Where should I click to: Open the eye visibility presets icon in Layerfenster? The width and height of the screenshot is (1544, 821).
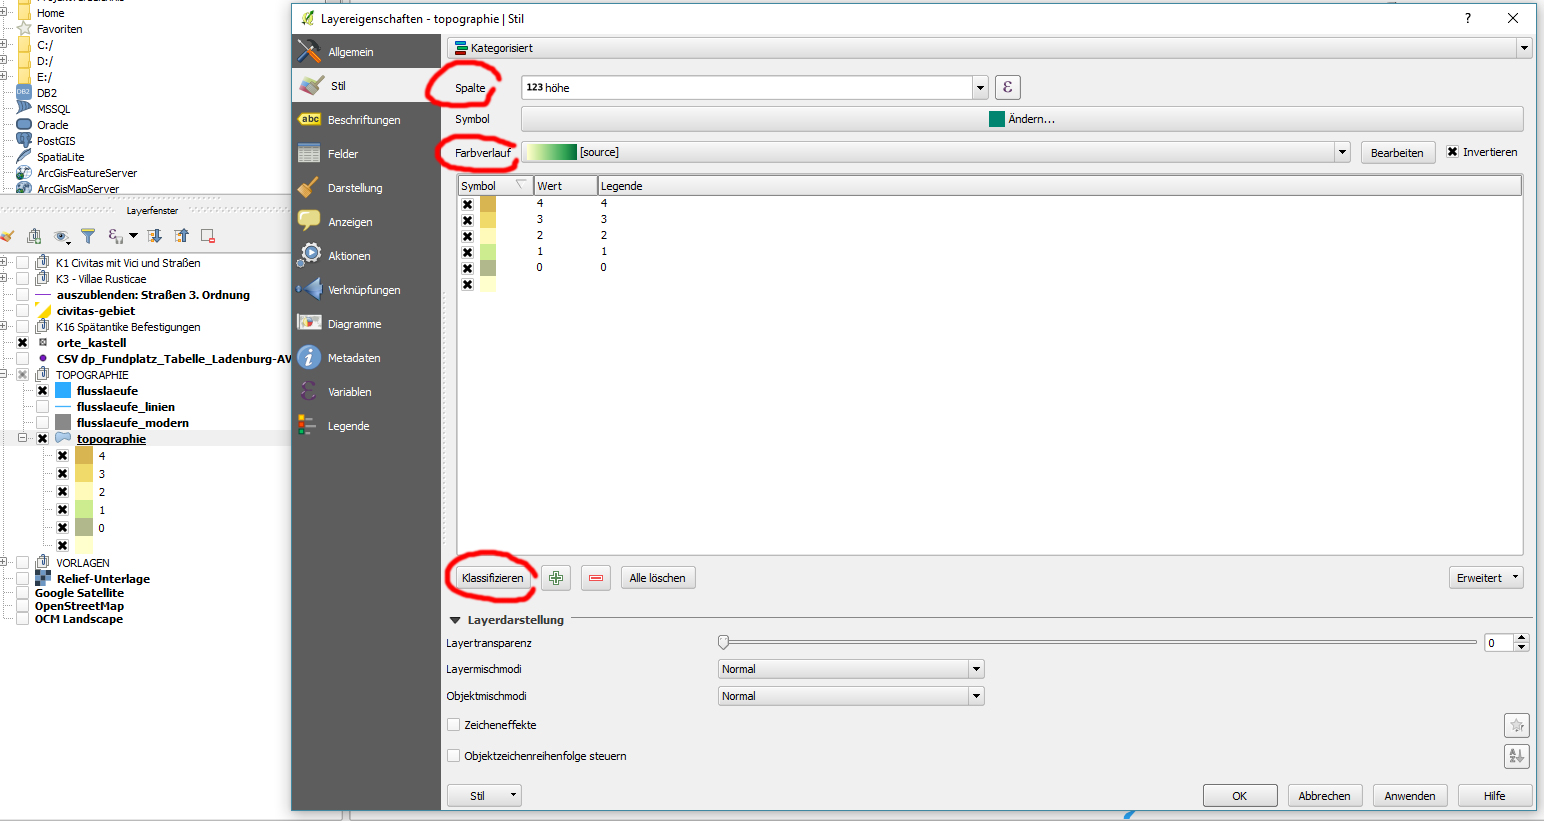[62, 236]
